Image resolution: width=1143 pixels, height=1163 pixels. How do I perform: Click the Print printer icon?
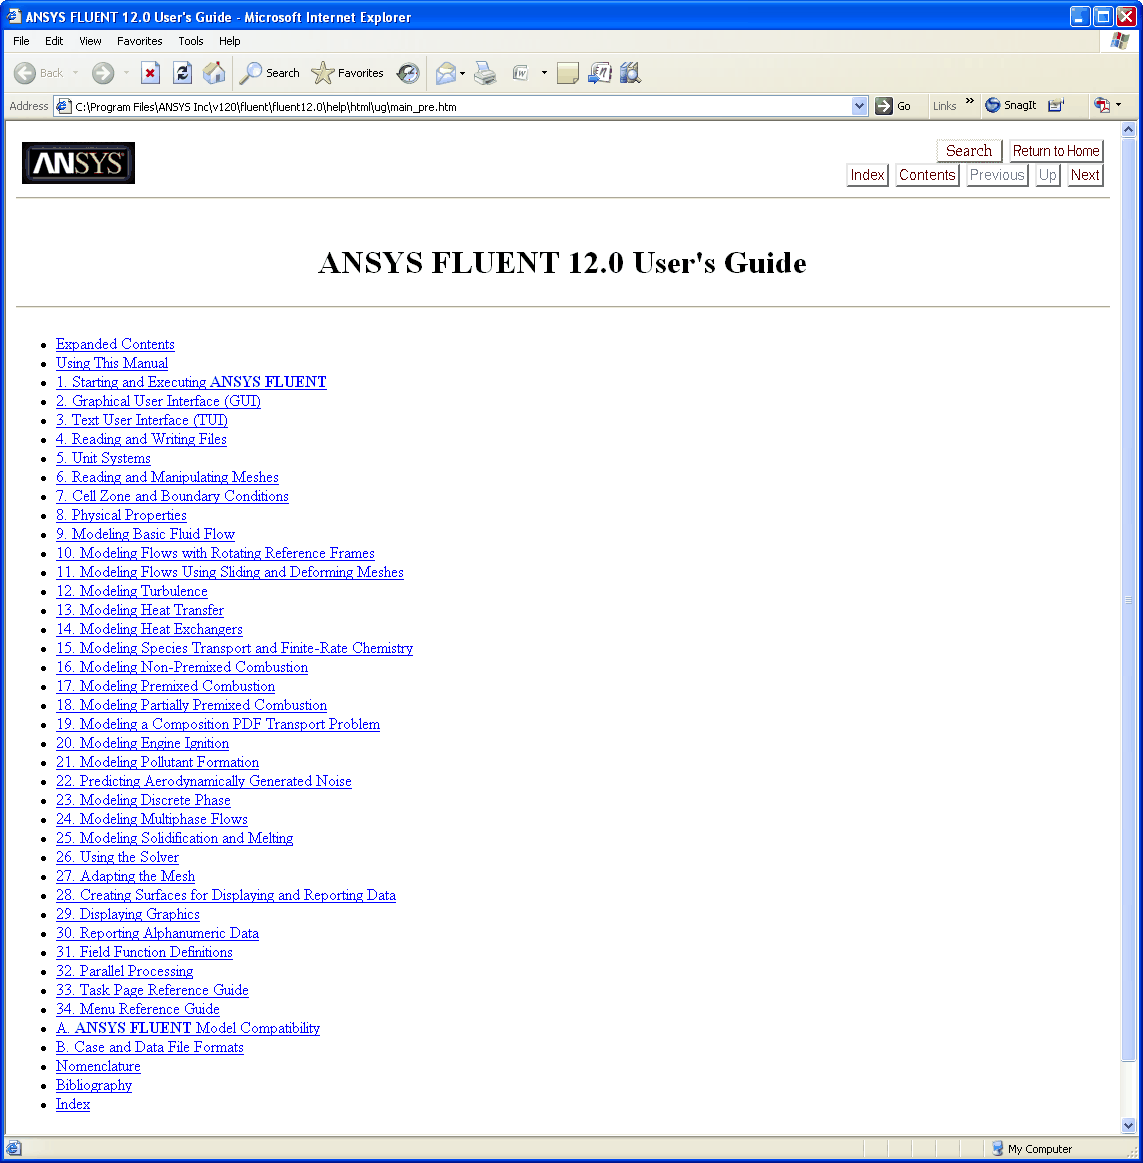(x=485, y=73)
